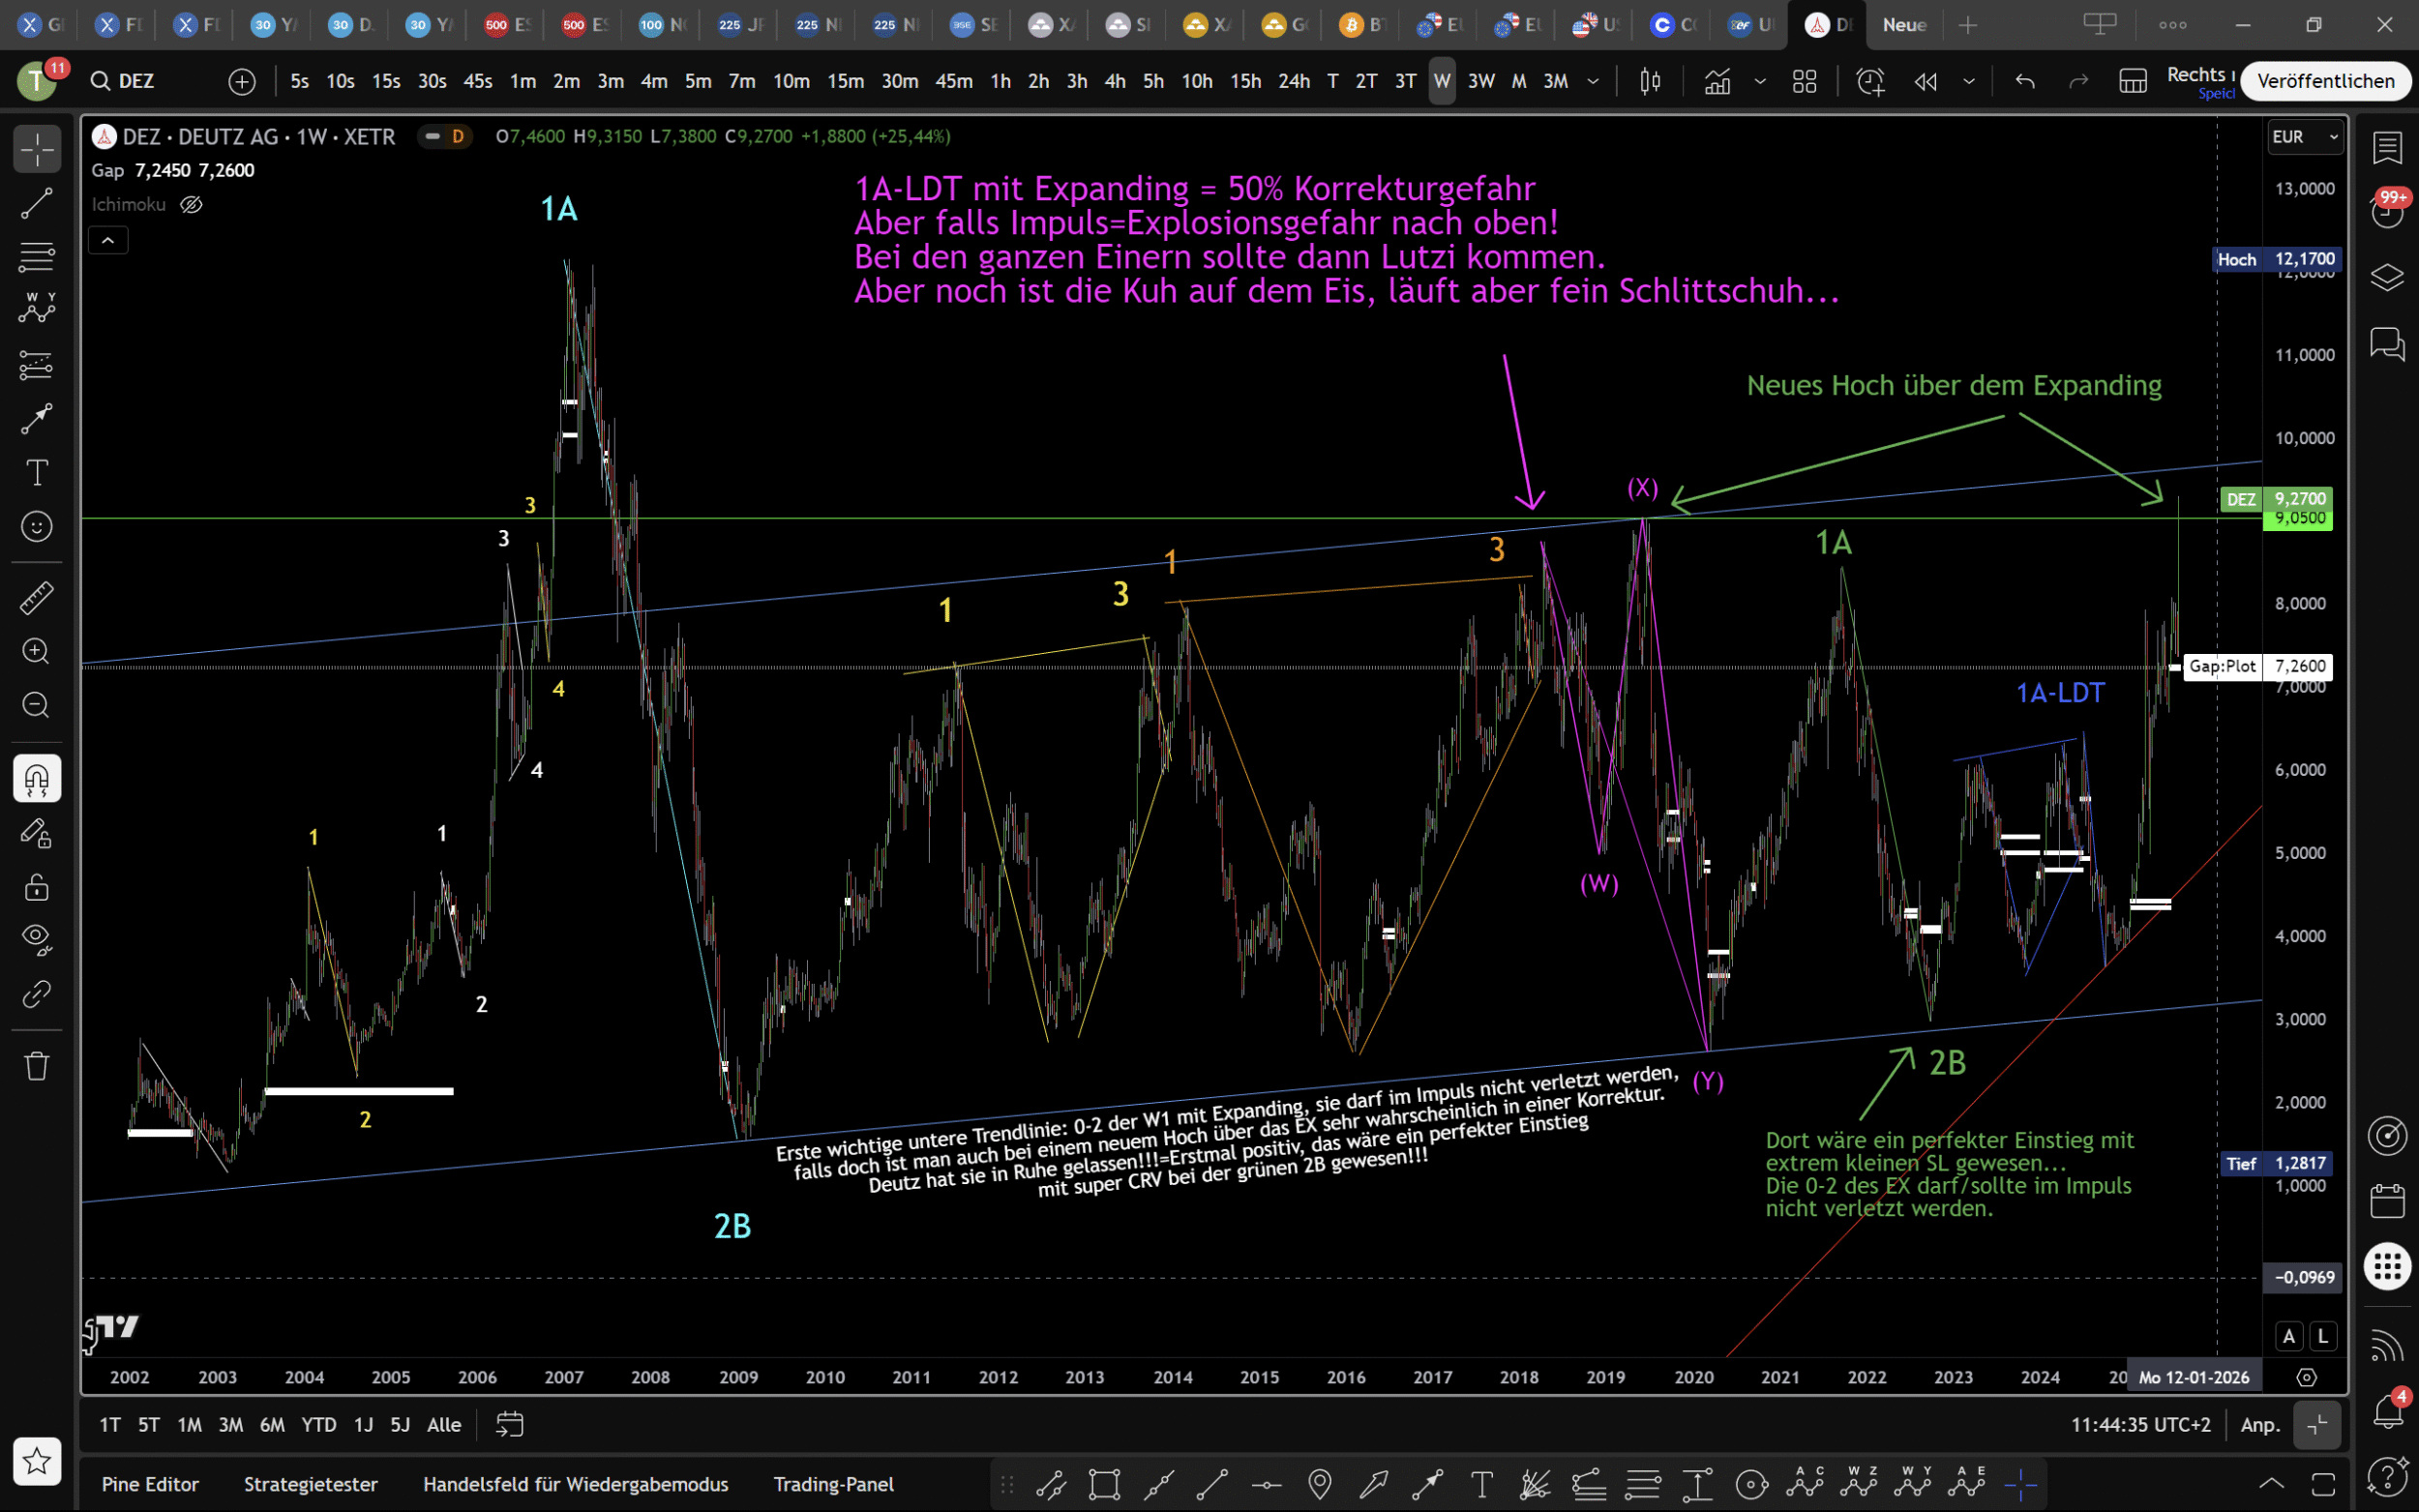Open the layout grid selector icon
The image size is (2419, 1512).
[x=1804, y=81]
